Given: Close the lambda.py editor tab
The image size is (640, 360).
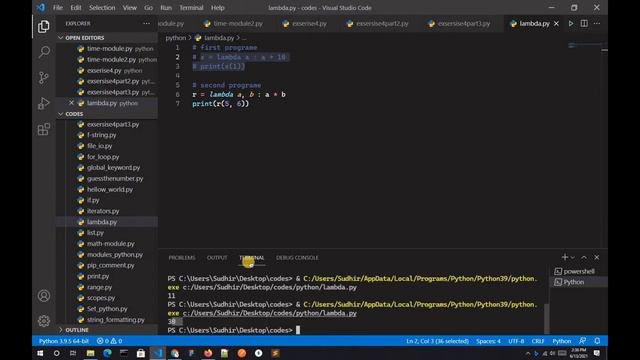Looking at the screenshot, I should point(556,24).
